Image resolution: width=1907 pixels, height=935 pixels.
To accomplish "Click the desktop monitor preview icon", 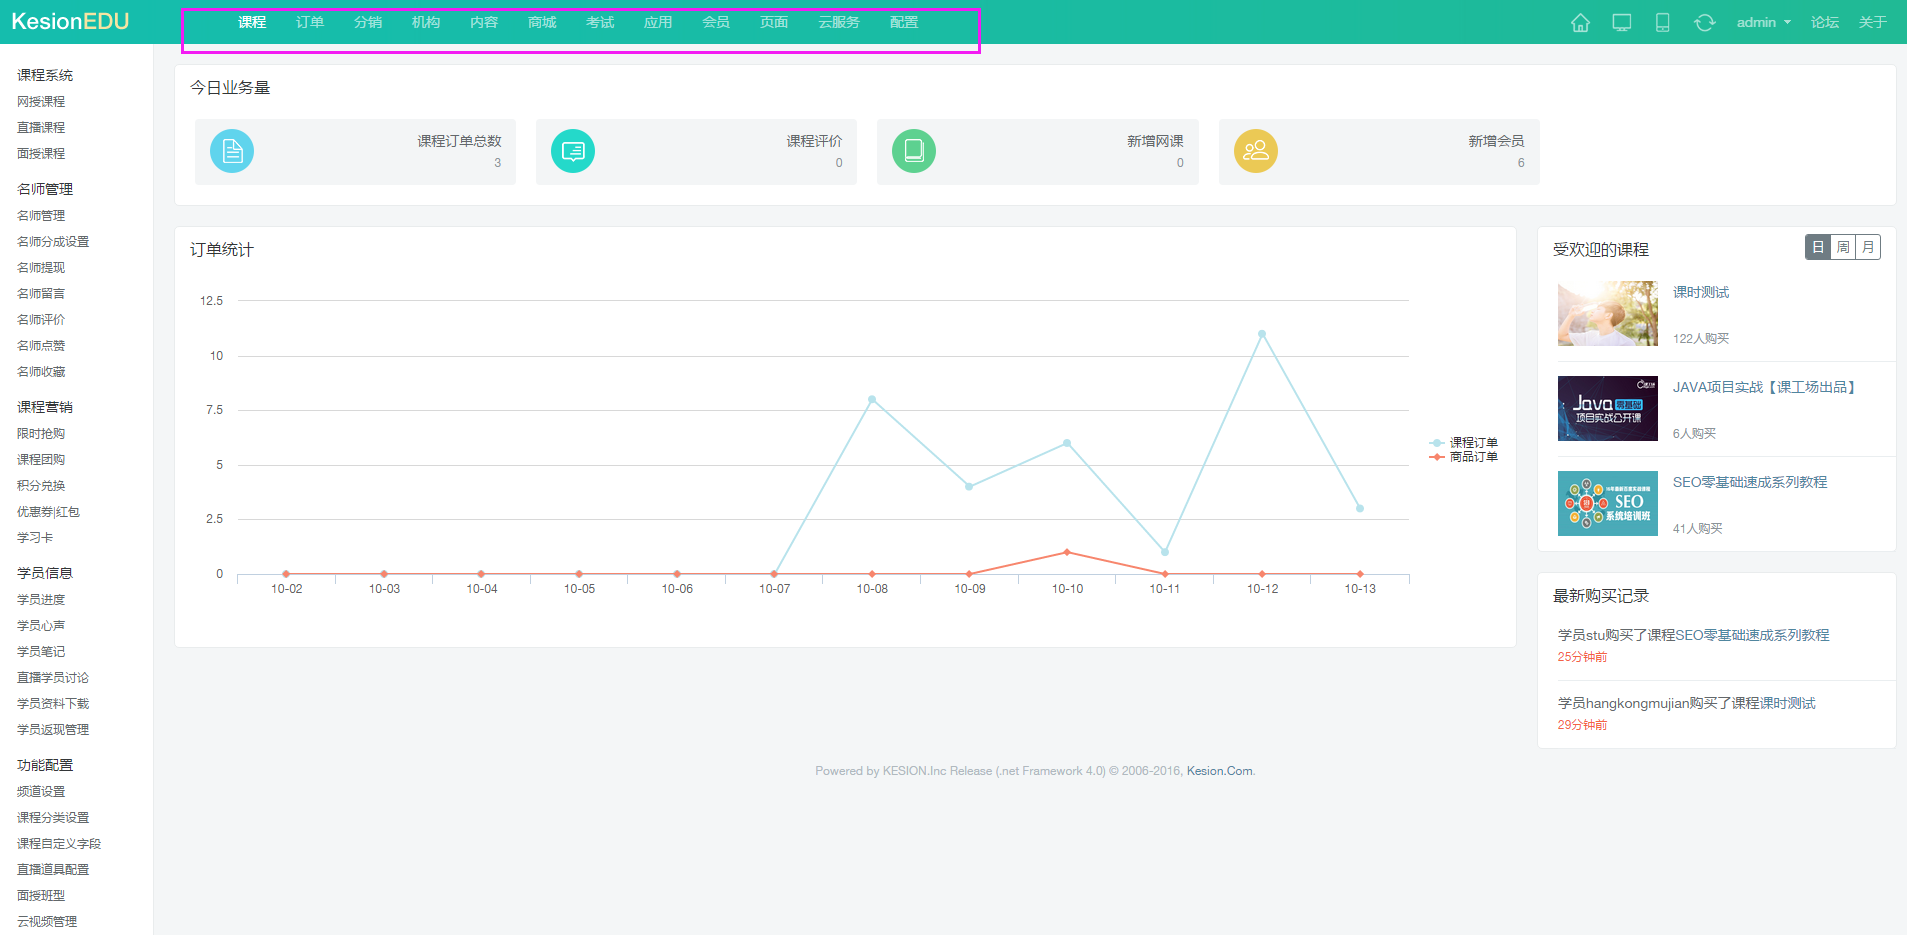I will (x=1622, y=23).
